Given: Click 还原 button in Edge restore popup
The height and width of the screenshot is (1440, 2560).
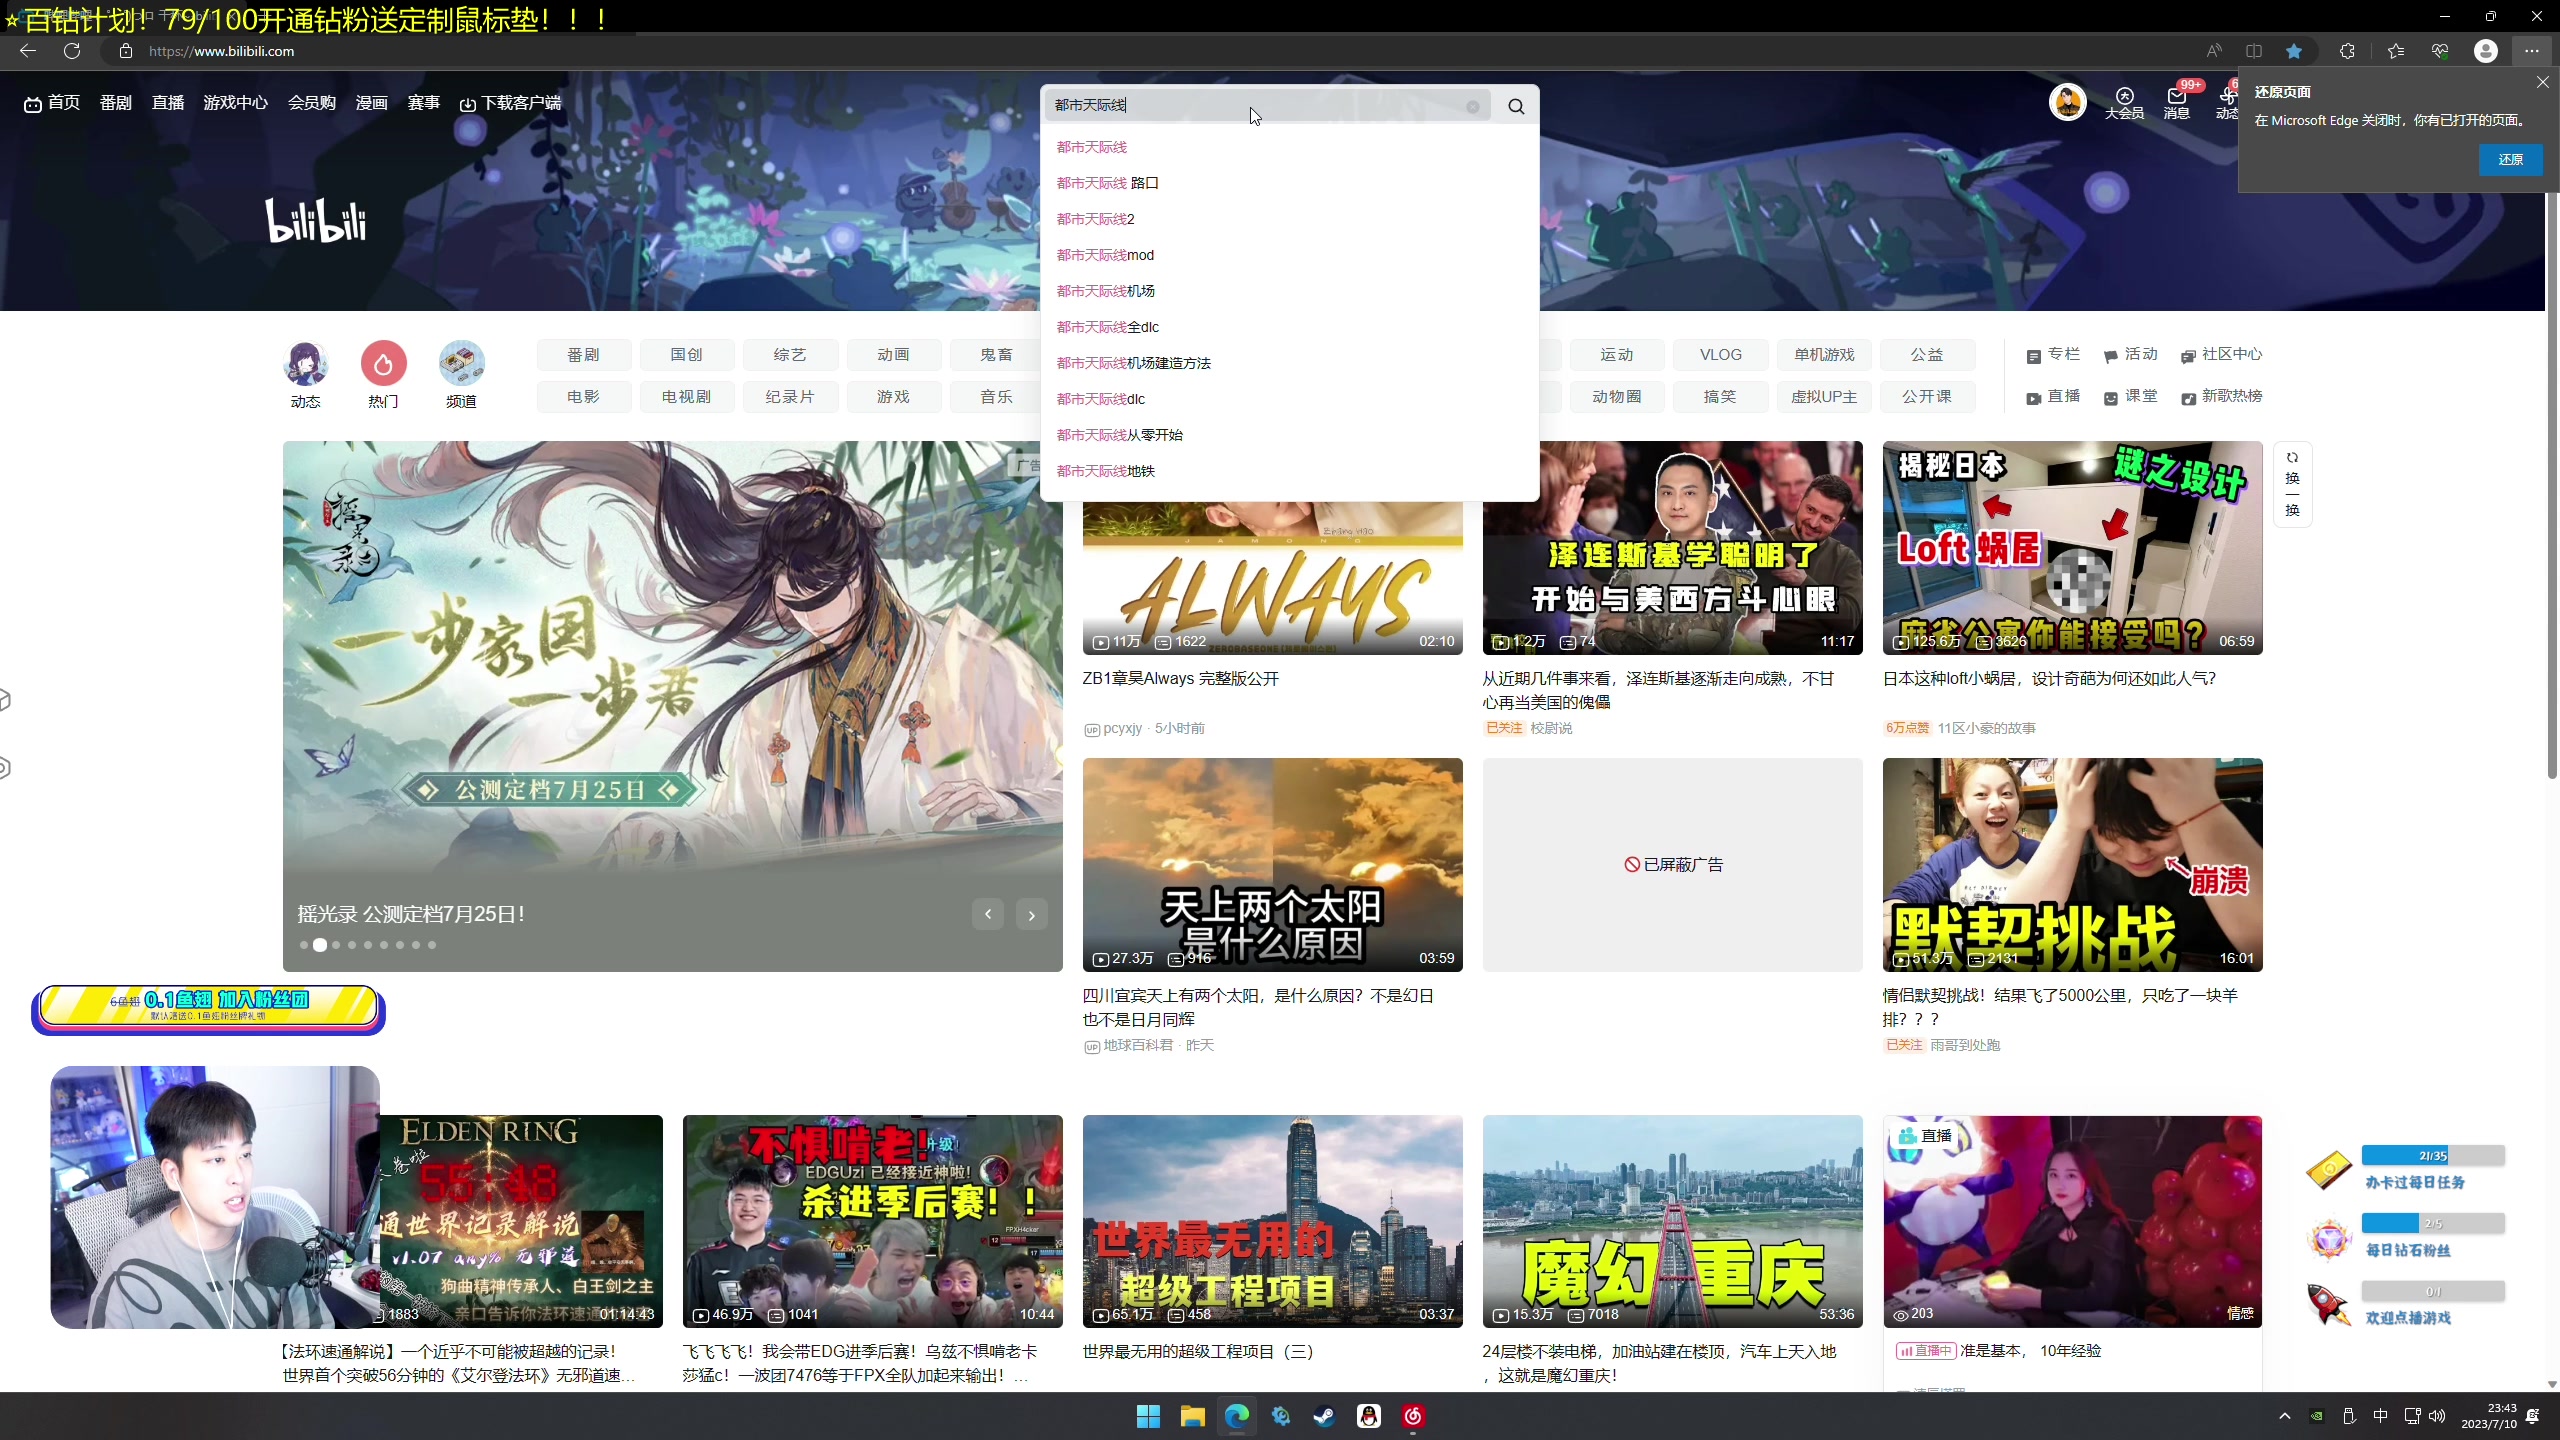Looking at the screenshot, I should pos(2510,160).
